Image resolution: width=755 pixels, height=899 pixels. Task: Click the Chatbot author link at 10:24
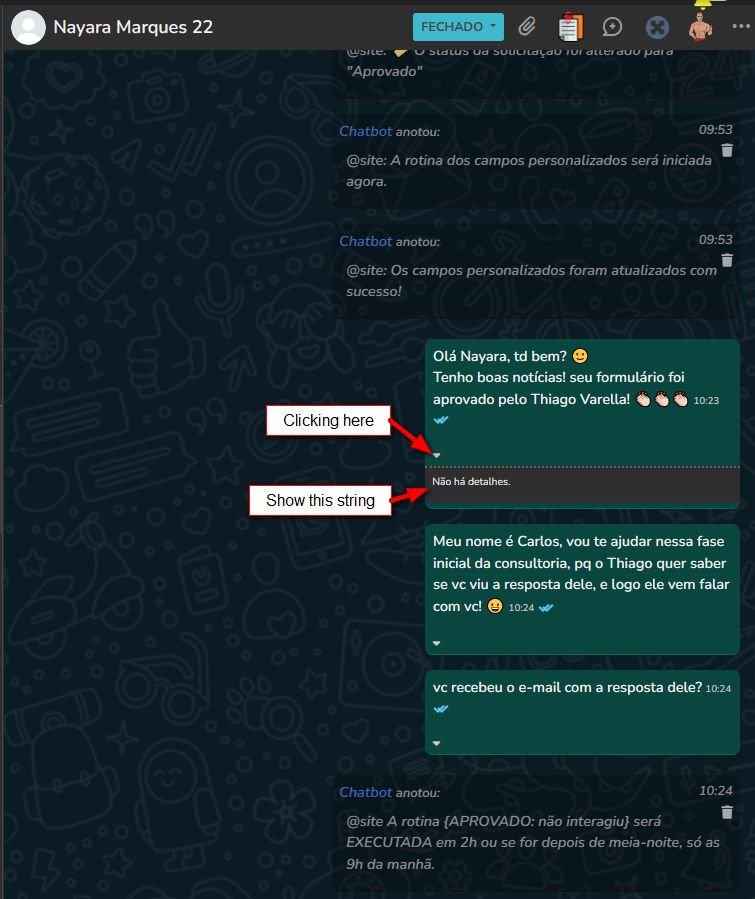coord(366,792)
